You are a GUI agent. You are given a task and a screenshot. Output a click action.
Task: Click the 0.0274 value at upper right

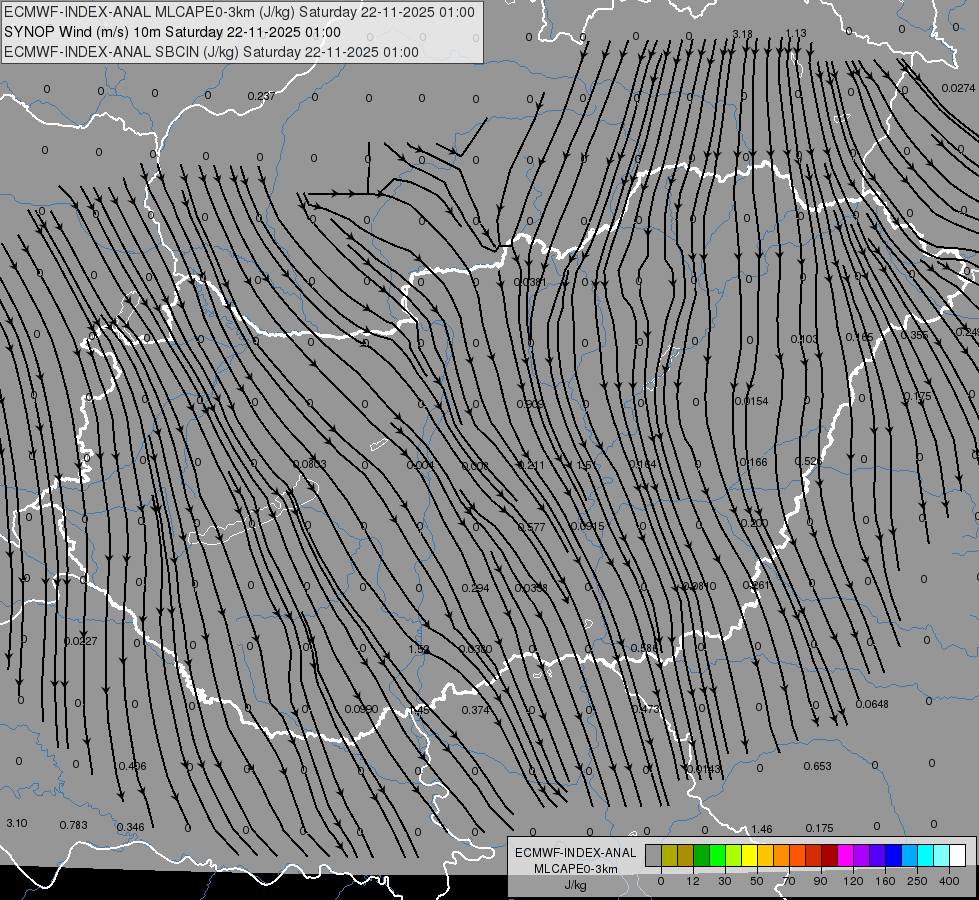(x=958, y=88)
